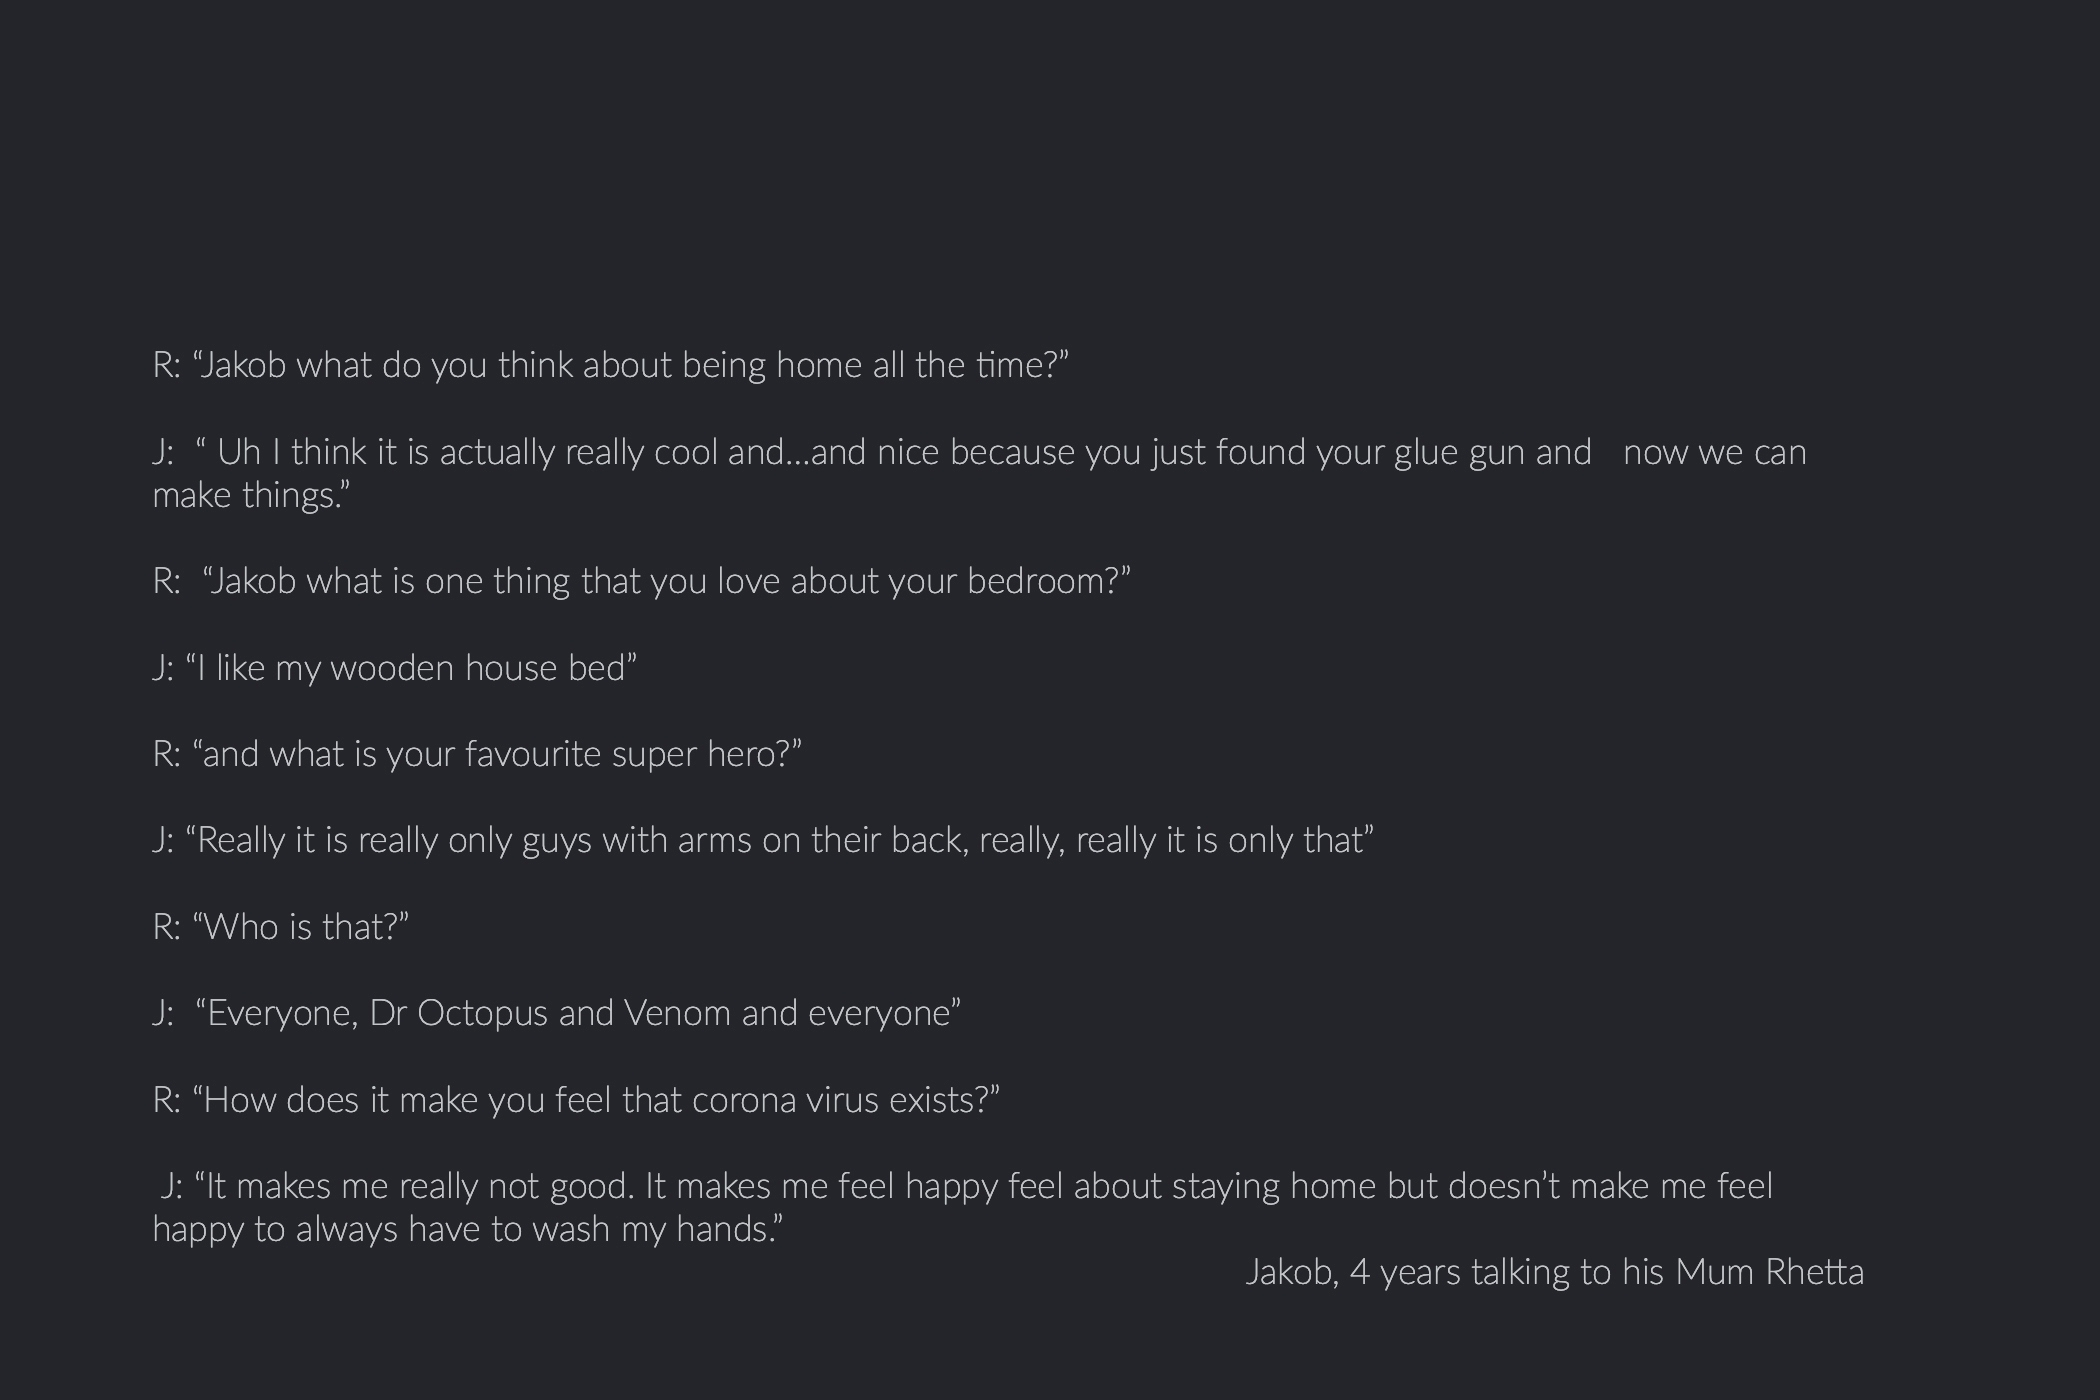Click the name "Rhetta" in the attribution

(1814, 1273)
